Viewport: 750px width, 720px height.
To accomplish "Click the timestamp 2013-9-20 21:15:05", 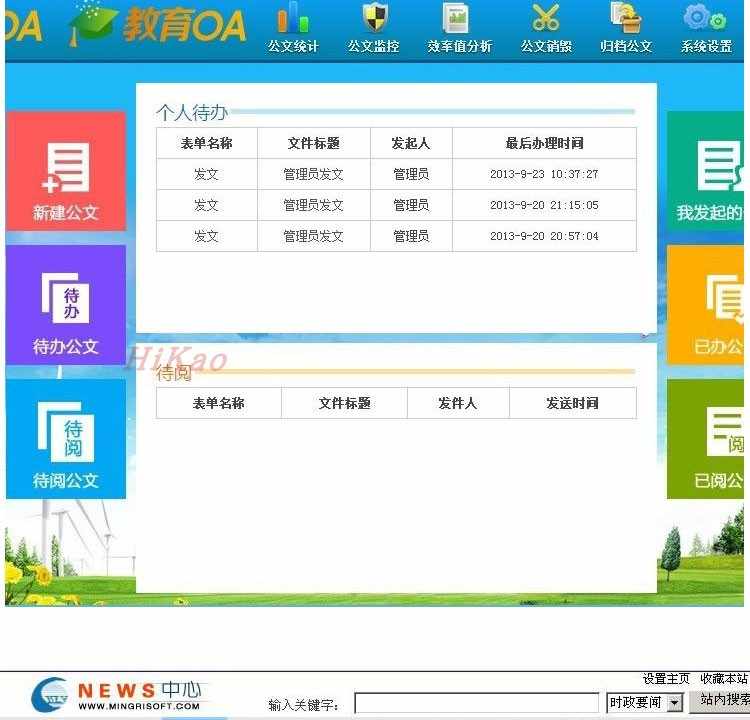I will (x=544, y=205).
